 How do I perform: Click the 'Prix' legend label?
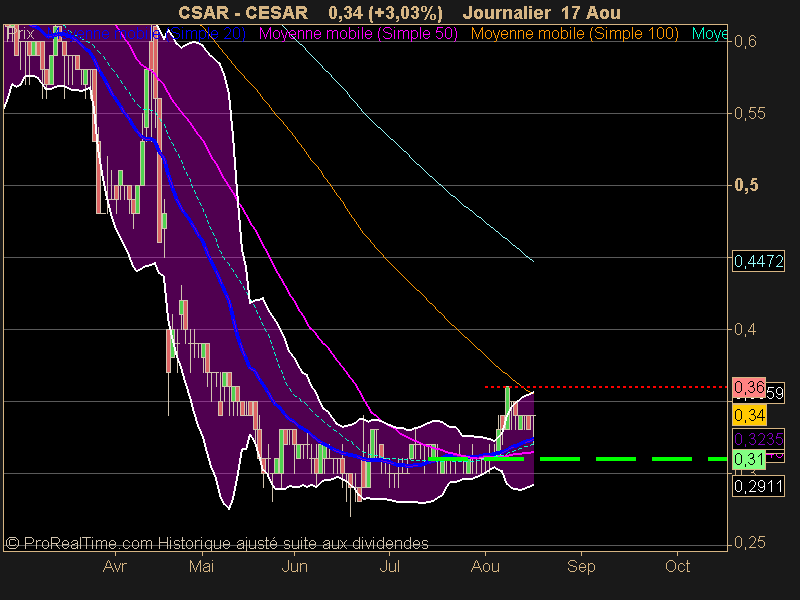[20, 34]
